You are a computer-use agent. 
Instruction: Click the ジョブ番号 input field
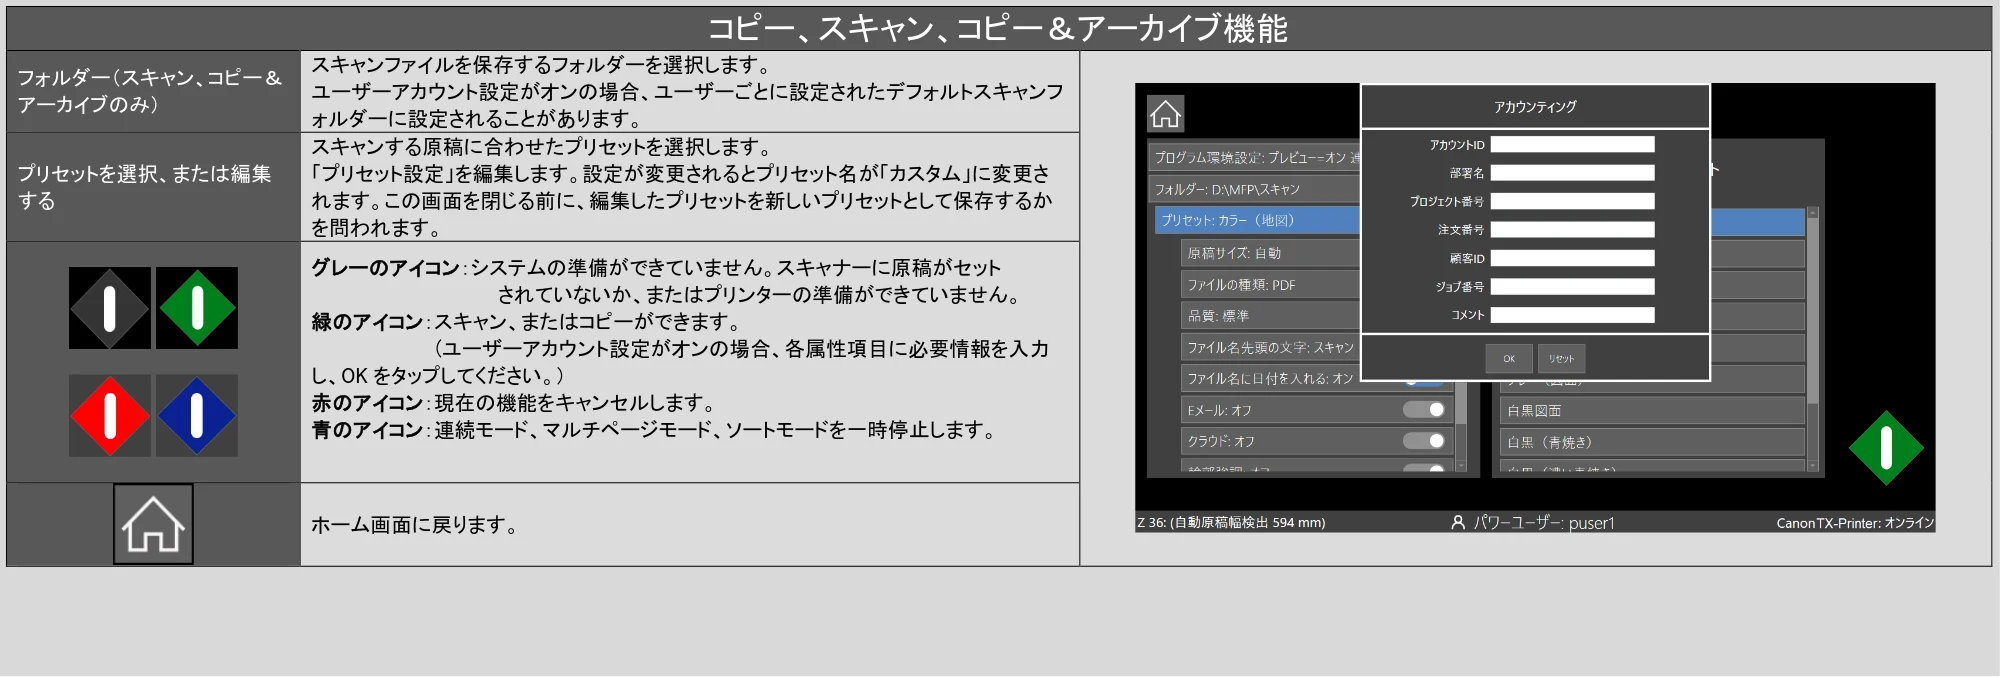1572,286
